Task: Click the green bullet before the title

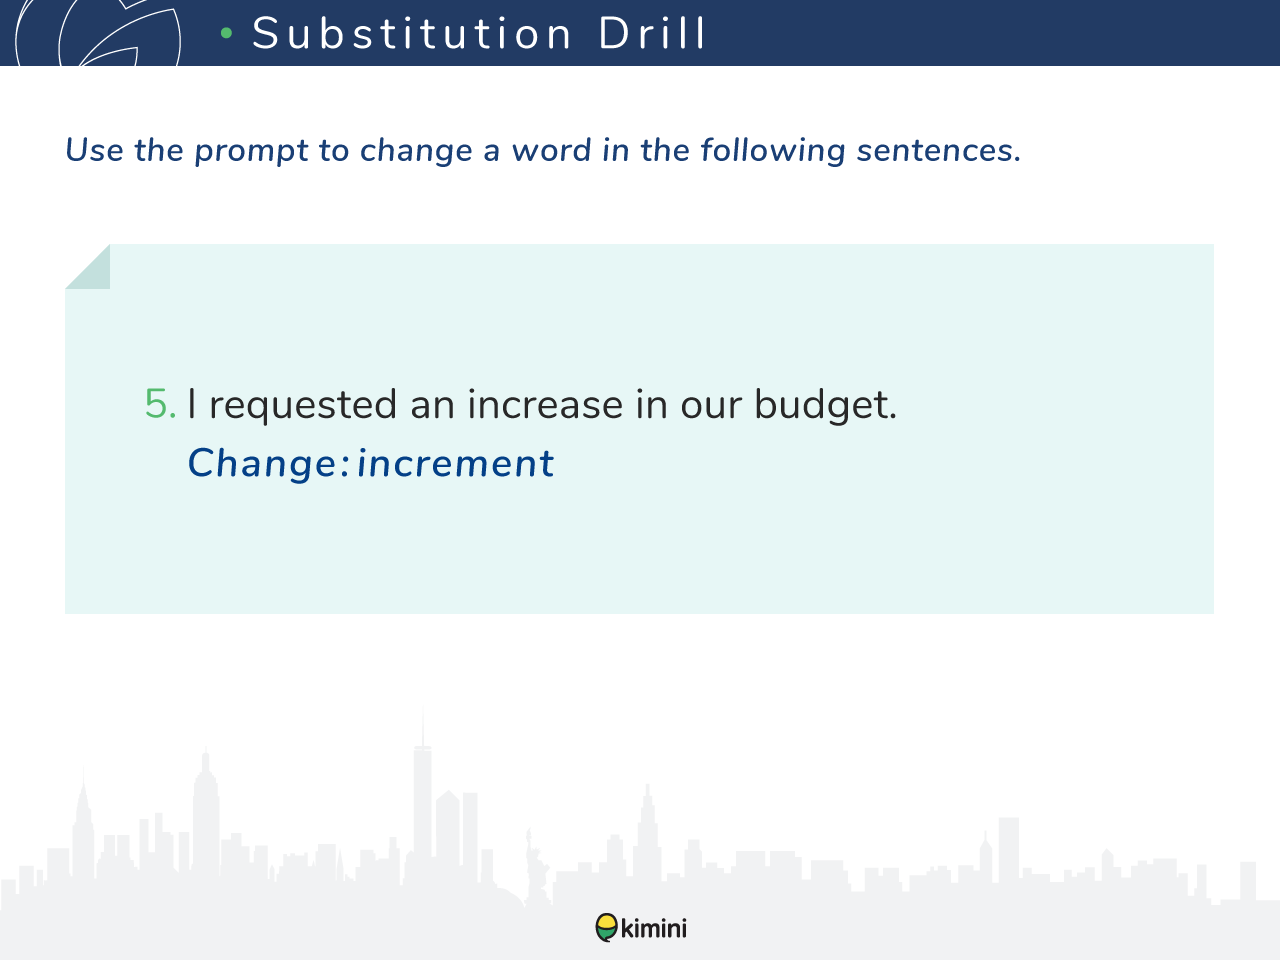Action: coord(226,34)
